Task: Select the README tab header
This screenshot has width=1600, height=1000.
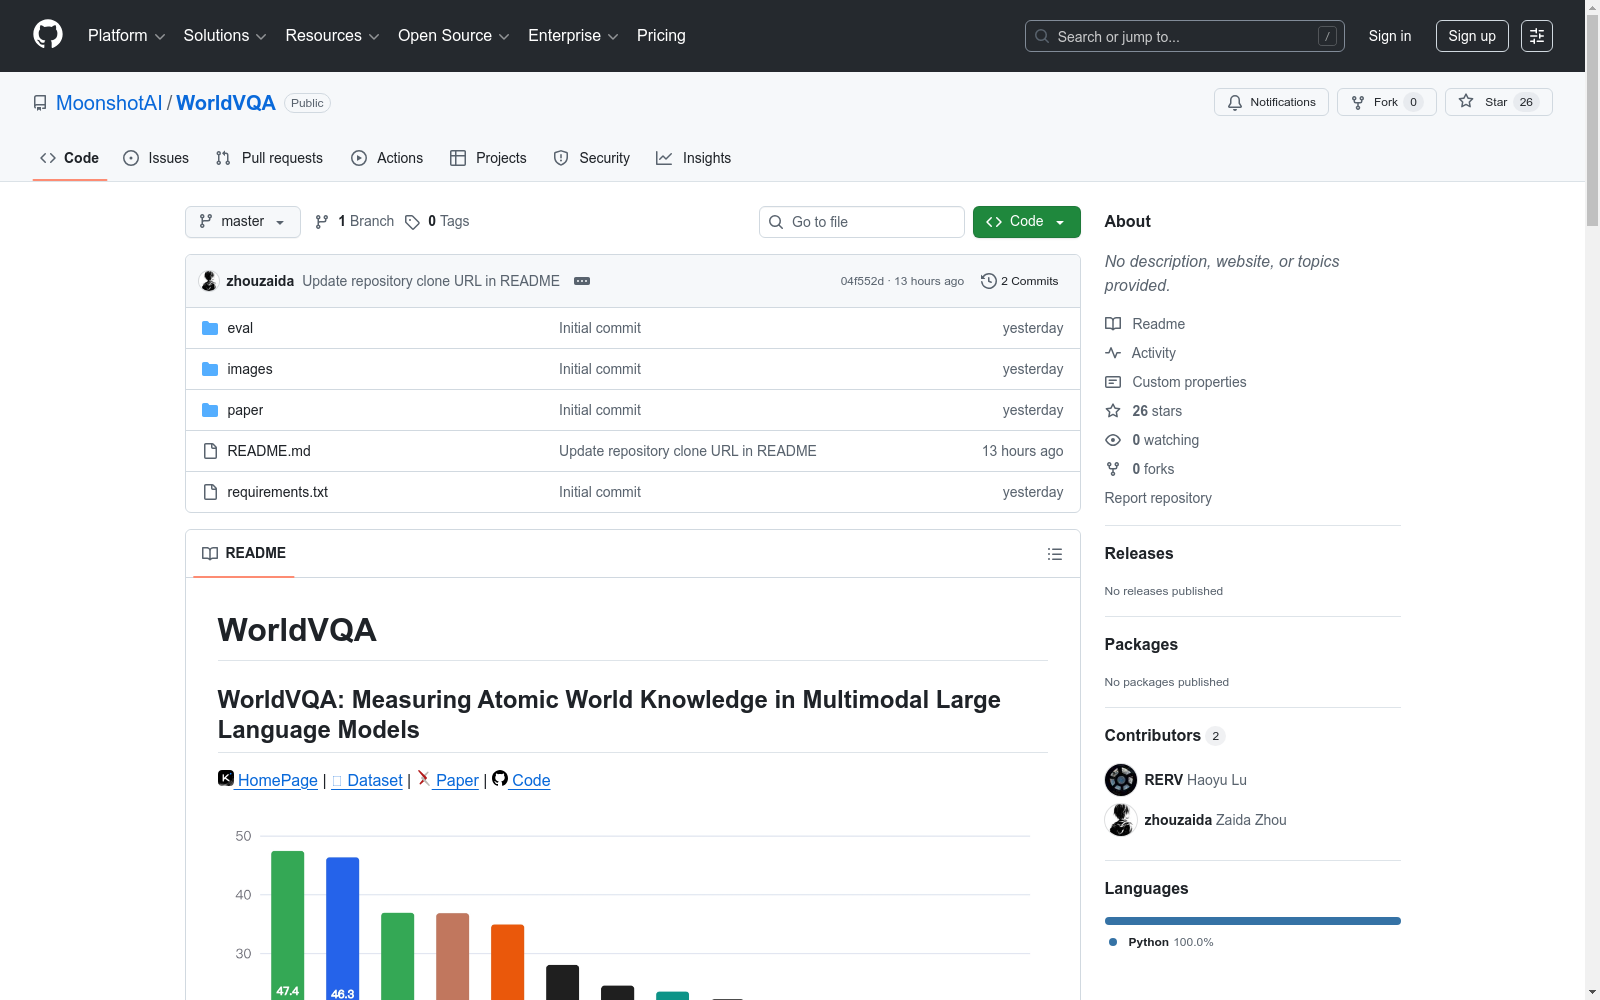Action: tap(244, 553)
